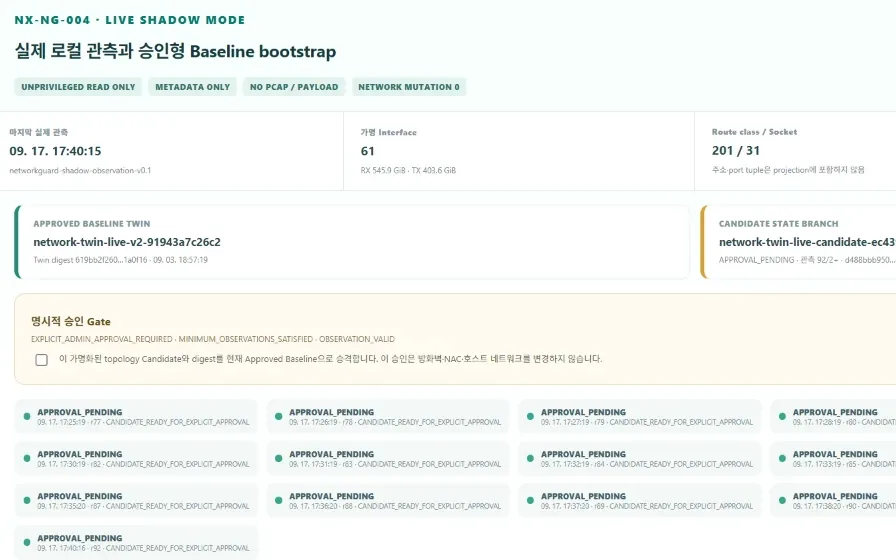Click the Gate checkbox description text
The width and height of the screenshot is (896, 560).
coord(330,359)
